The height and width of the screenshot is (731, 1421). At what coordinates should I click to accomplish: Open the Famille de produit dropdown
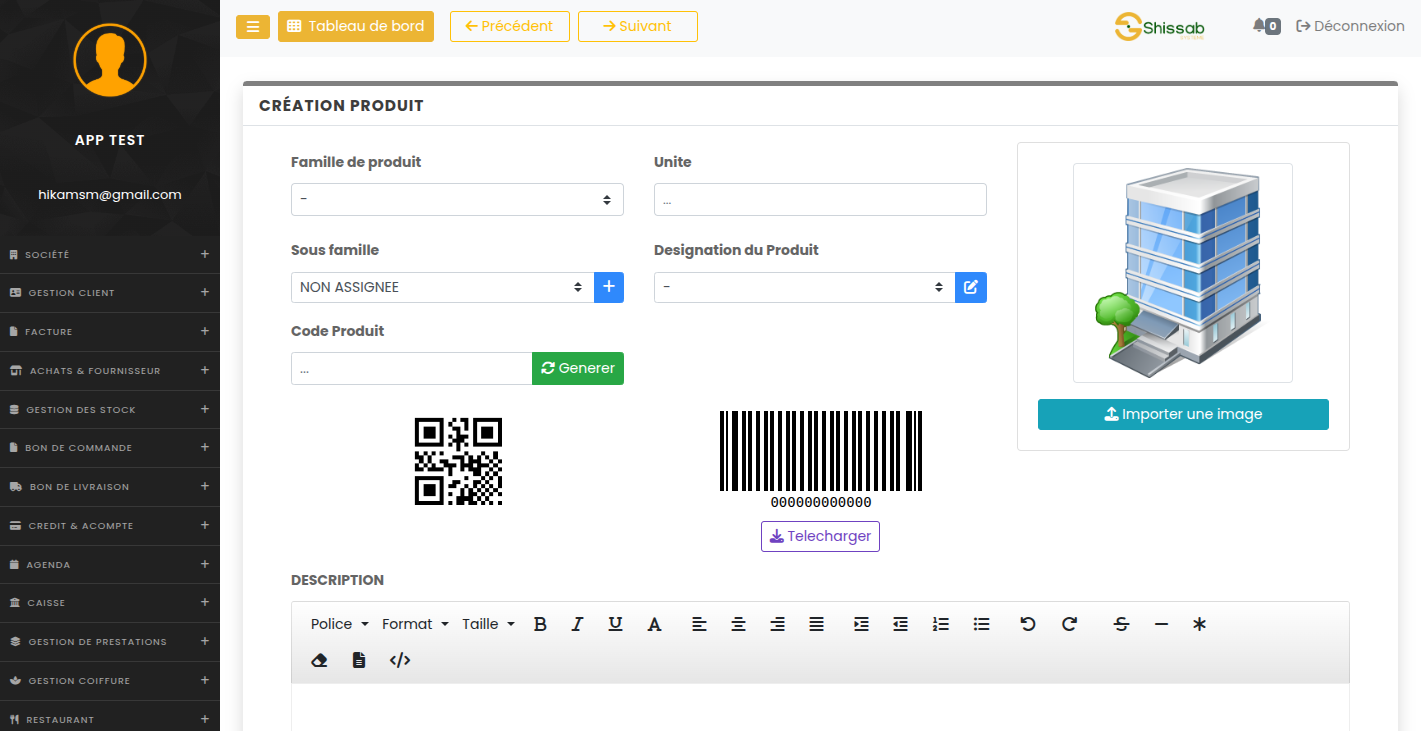(x=457, y=199)
